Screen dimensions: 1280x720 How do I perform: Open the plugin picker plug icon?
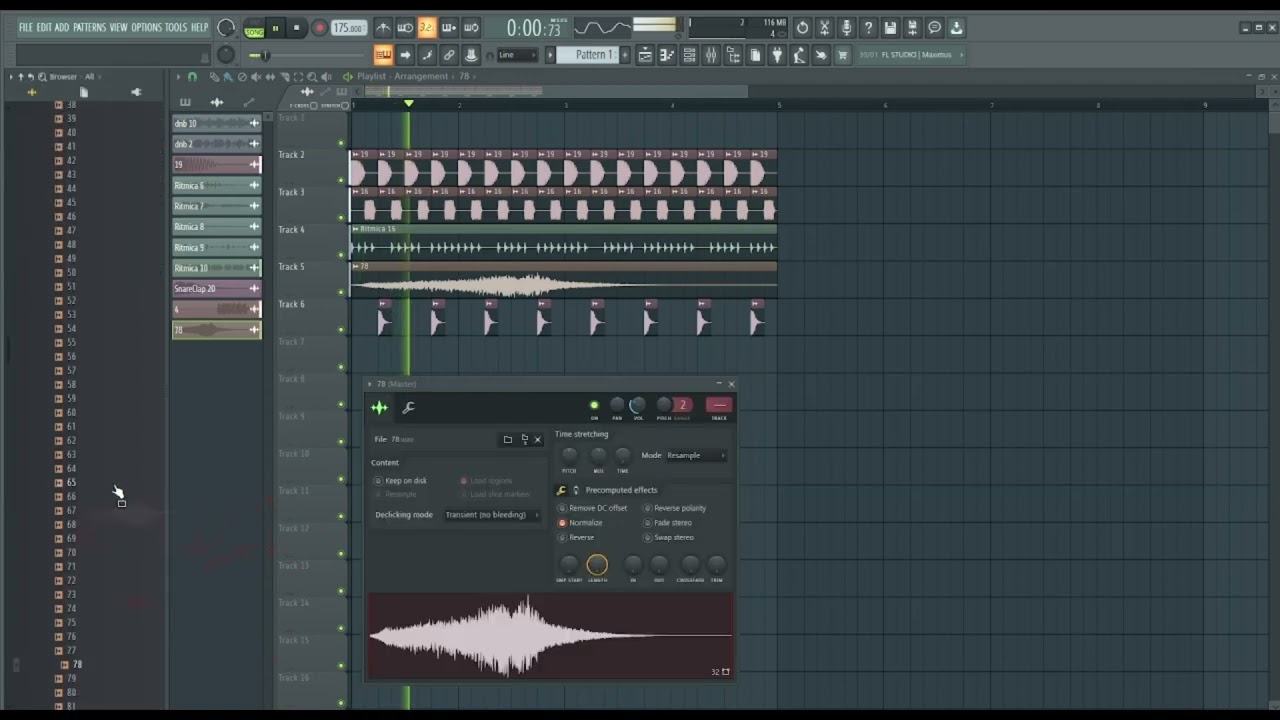[x=777, y=55]
